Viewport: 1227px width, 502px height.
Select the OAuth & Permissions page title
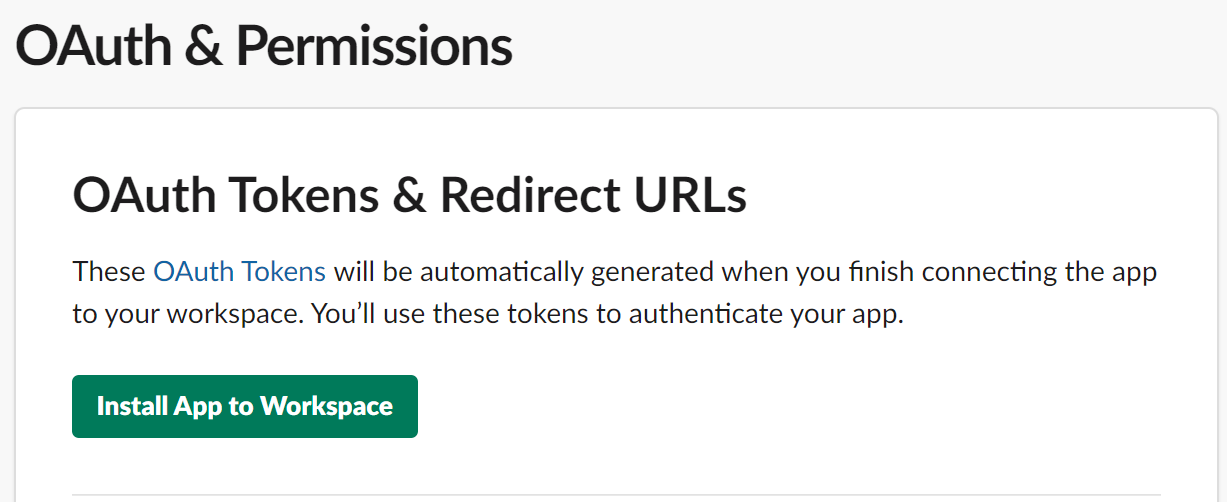264,46
